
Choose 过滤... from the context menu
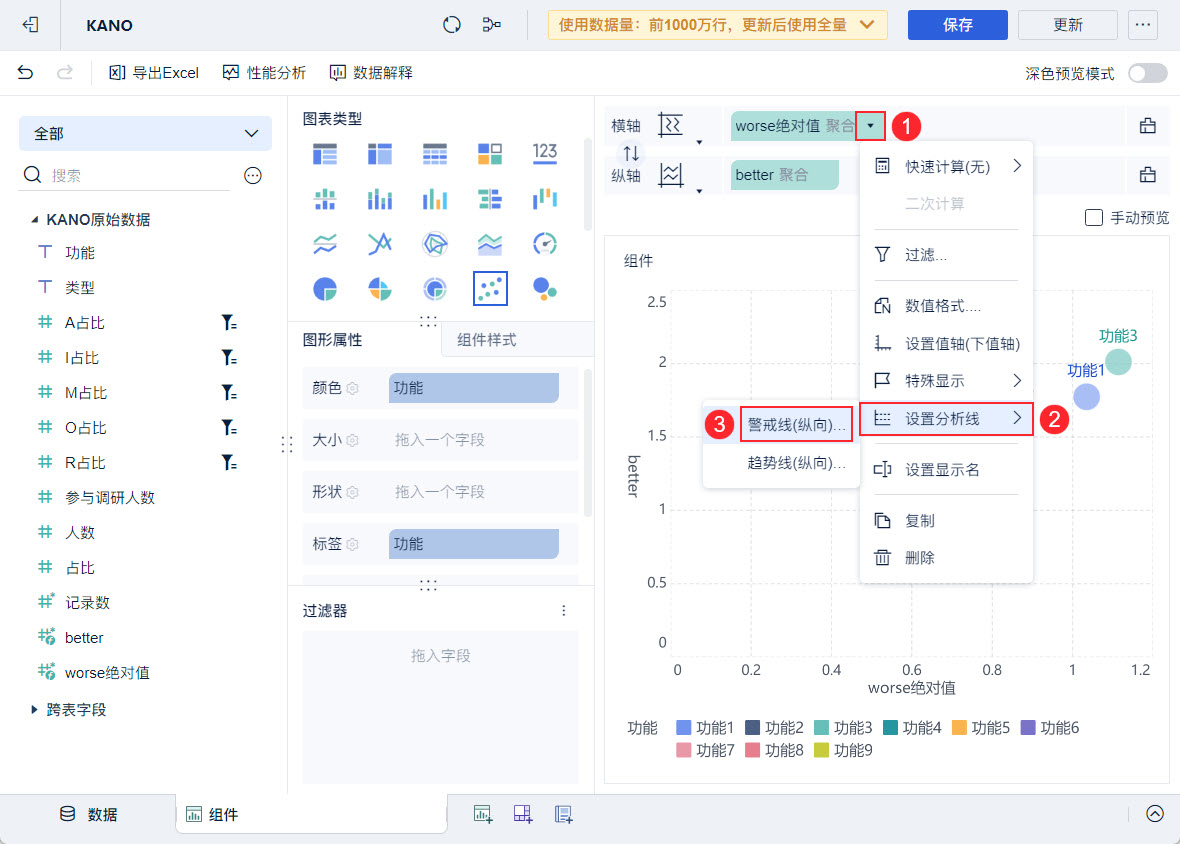[x=946, y=254]
